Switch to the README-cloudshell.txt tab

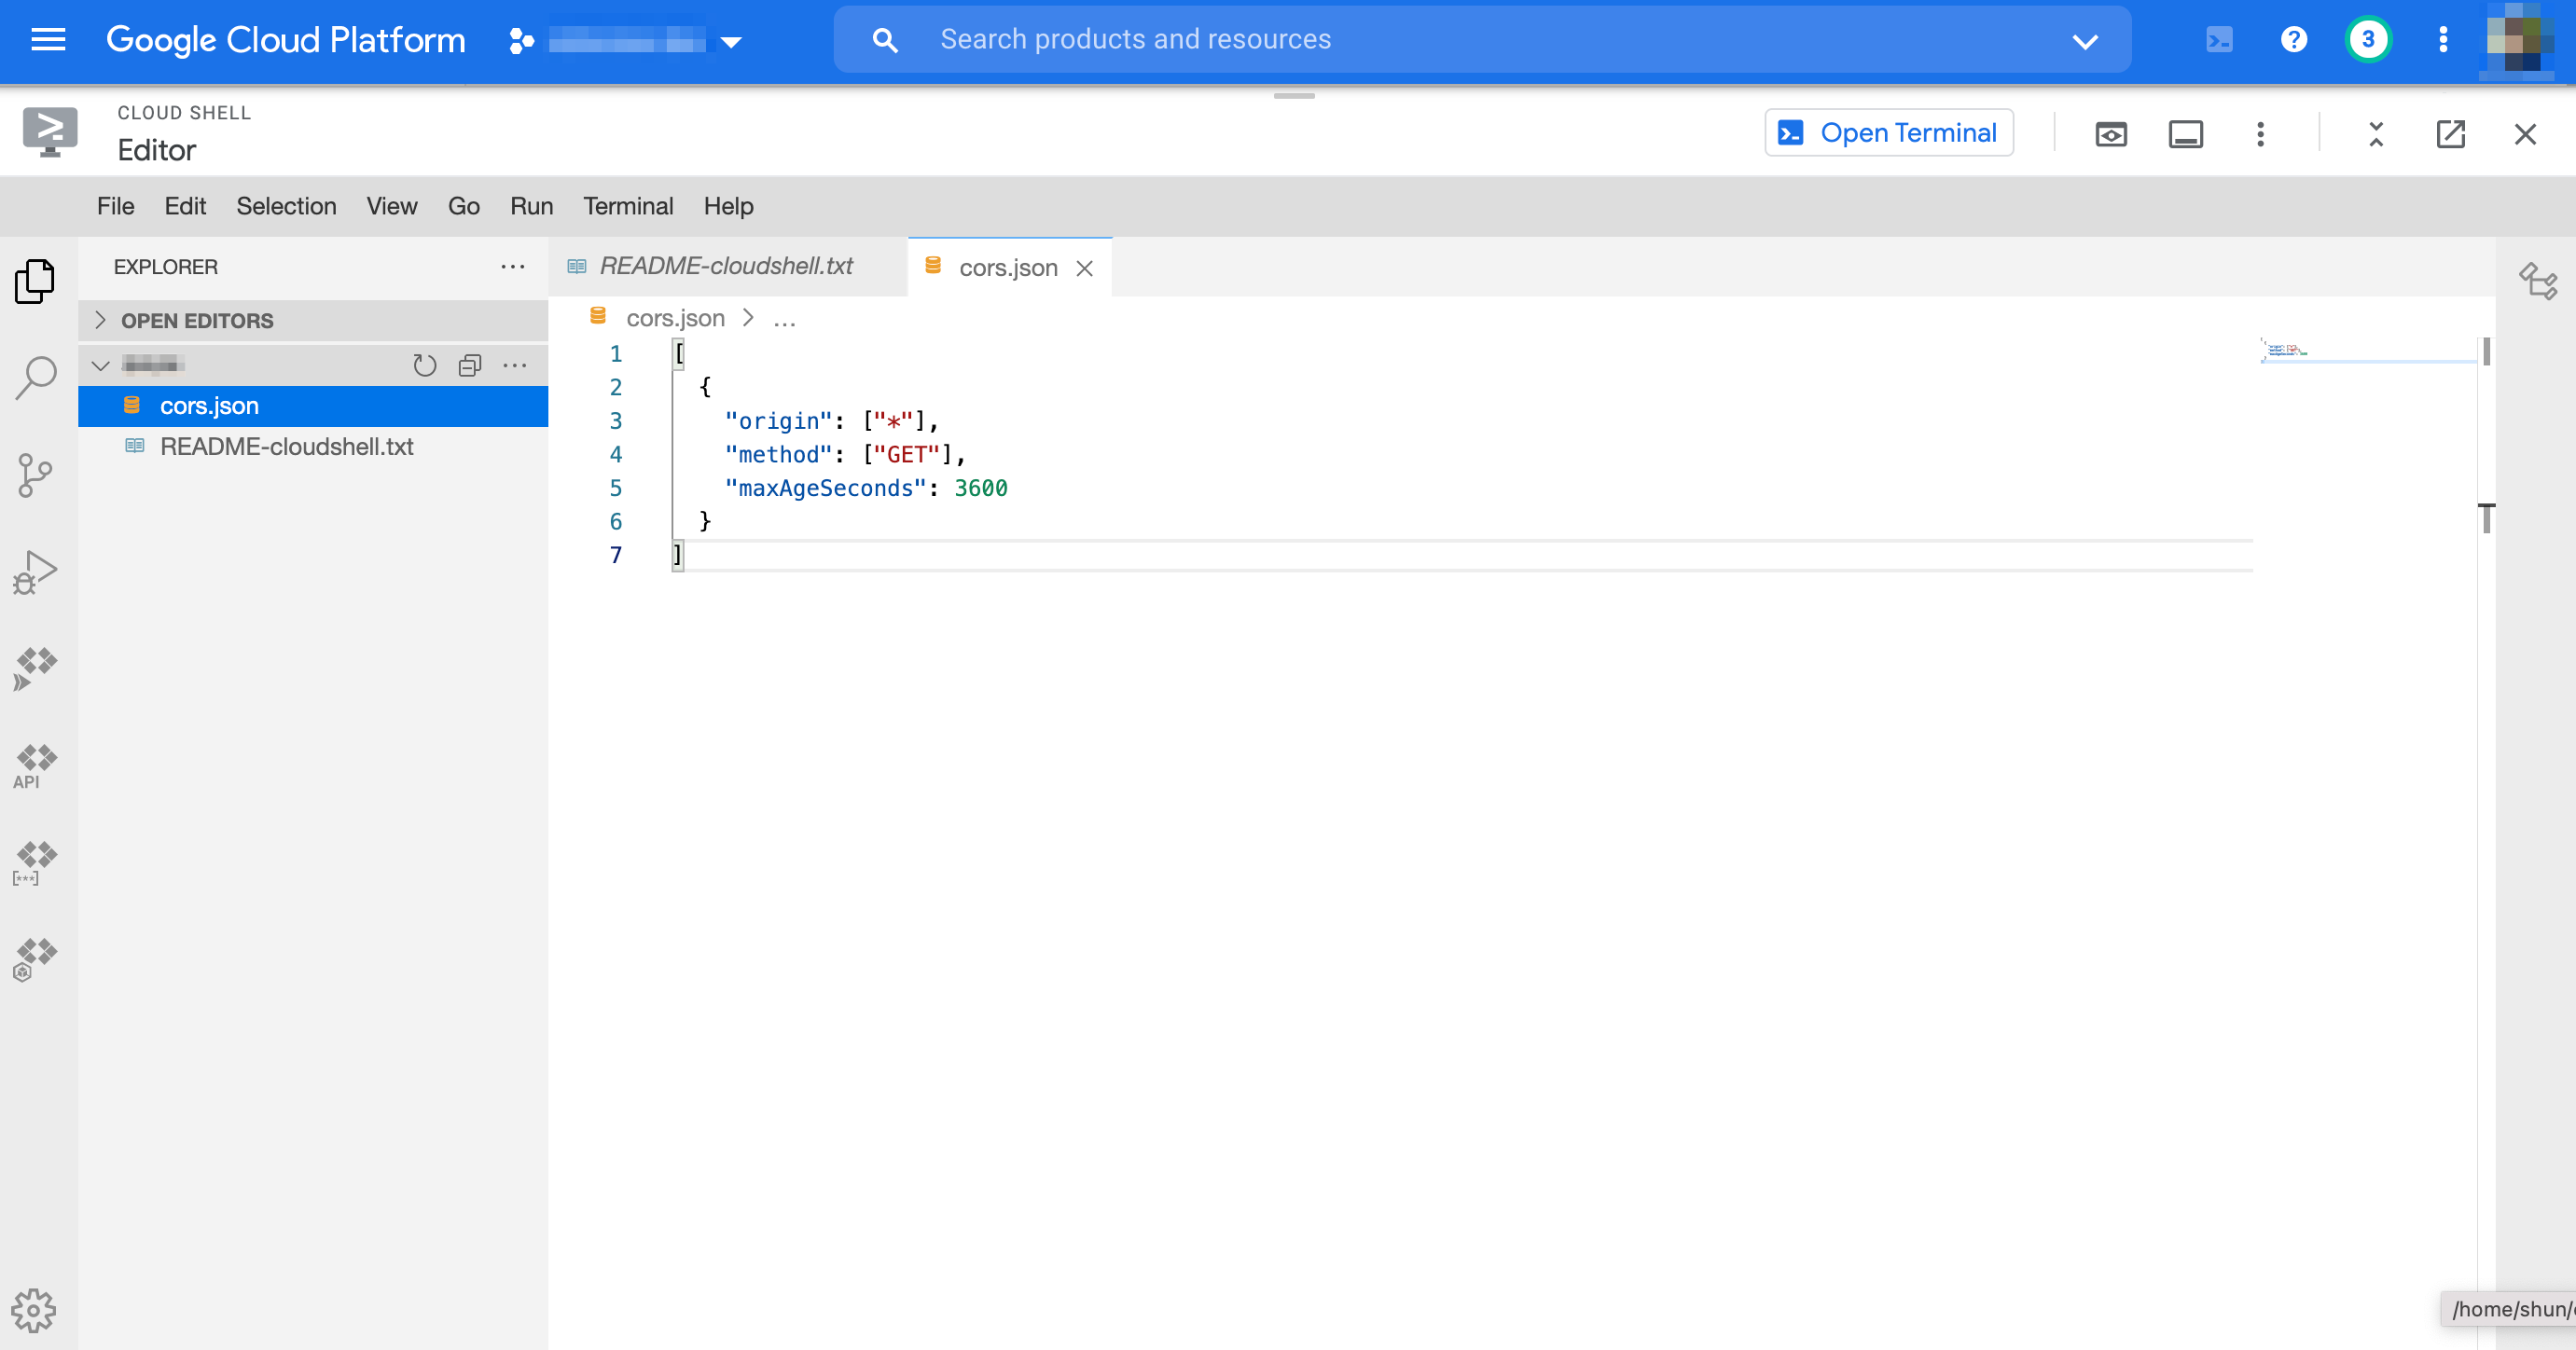coord(727,266)
